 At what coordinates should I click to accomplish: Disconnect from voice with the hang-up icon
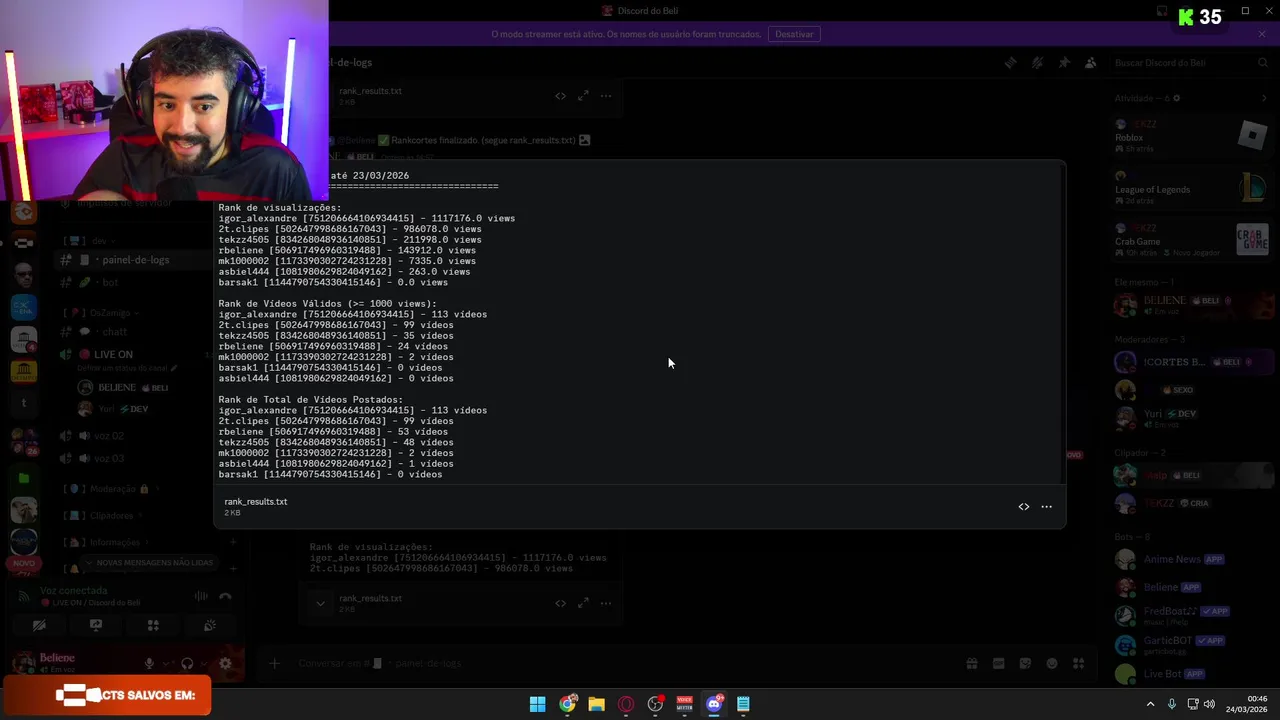pyautogui.click(x=225, y=597)
